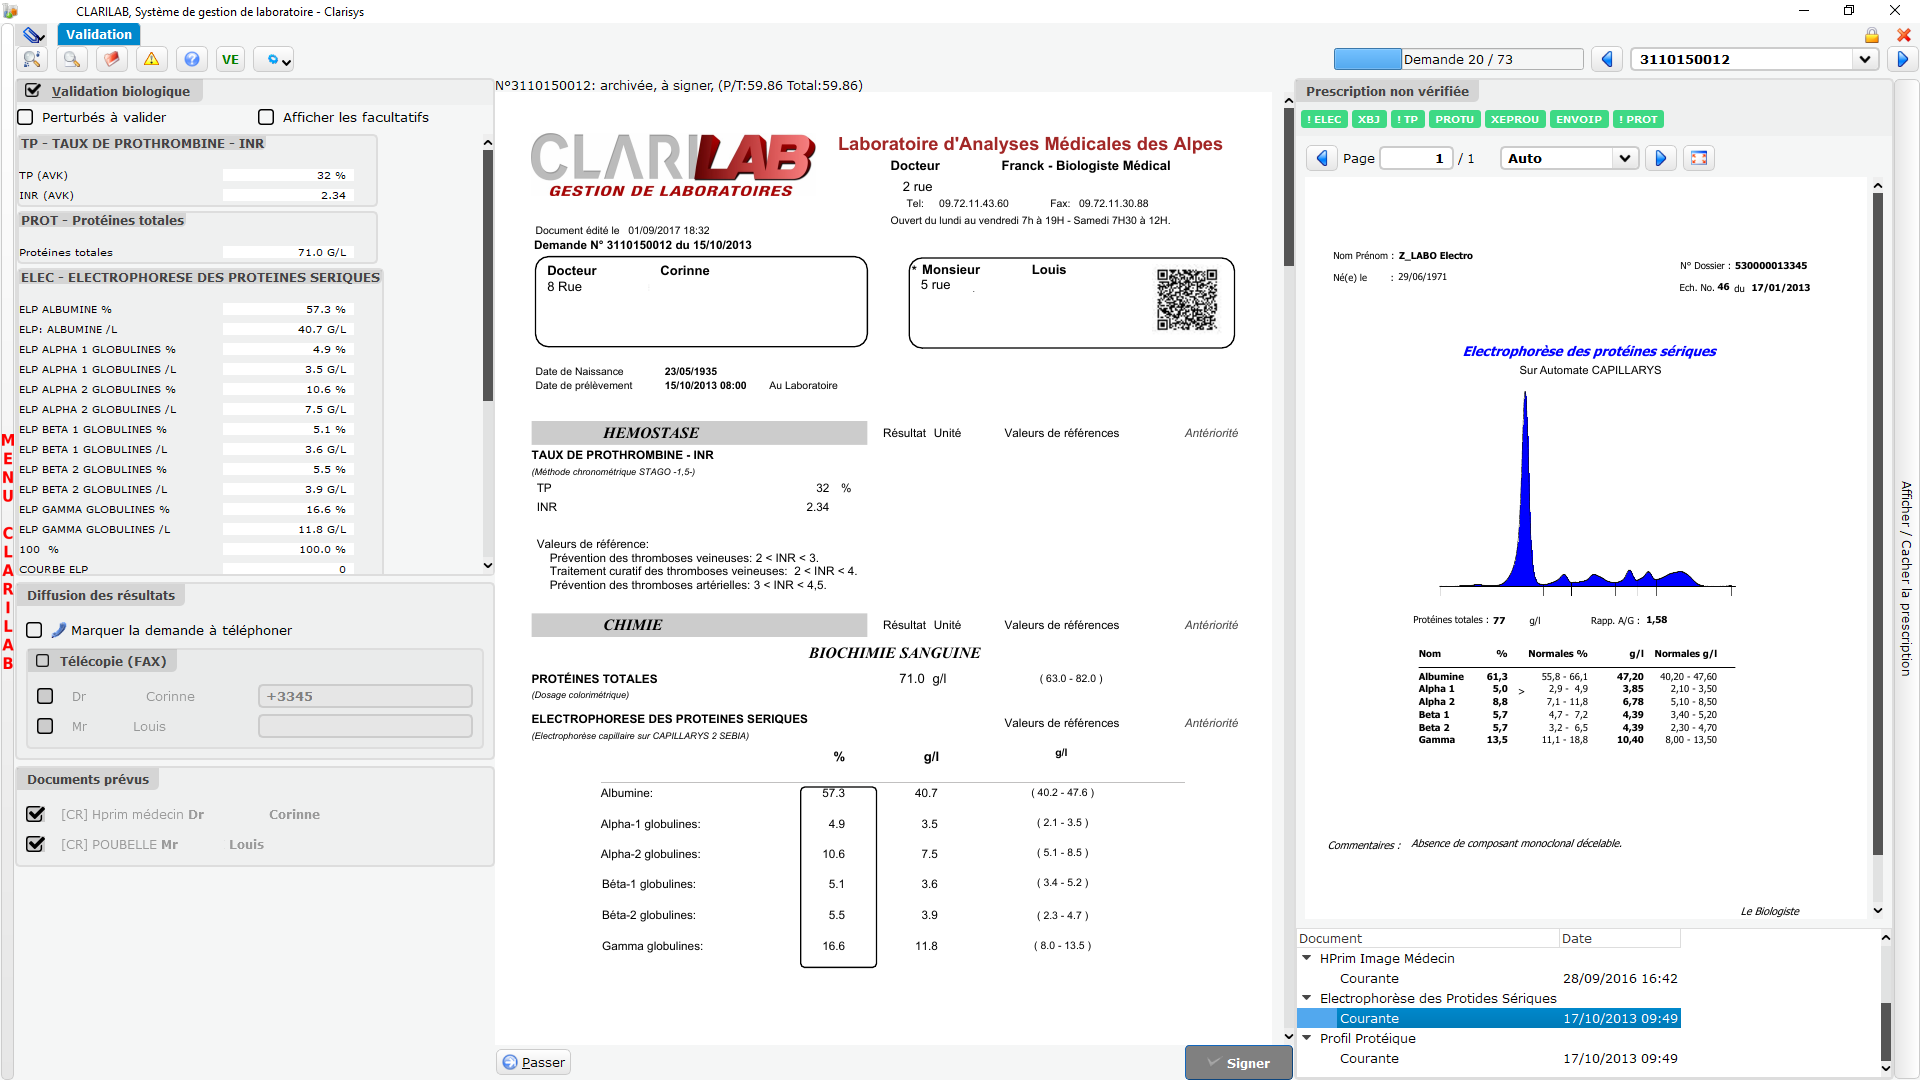This screenshot has height=1080, width=1920.
Task: Uncheck the [CR] Hprim médecin document
Action: pyautogui.click(x=36, y=814)
